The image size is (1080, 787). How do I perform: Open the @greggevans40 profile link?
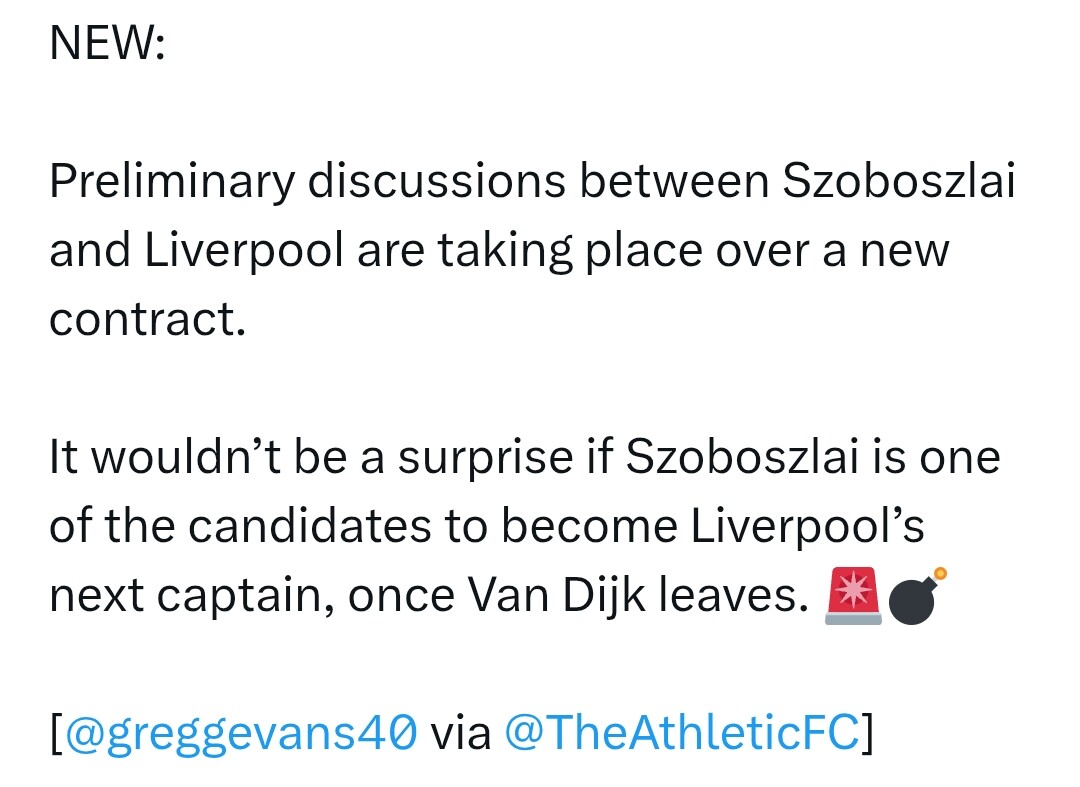pos(240,735)
